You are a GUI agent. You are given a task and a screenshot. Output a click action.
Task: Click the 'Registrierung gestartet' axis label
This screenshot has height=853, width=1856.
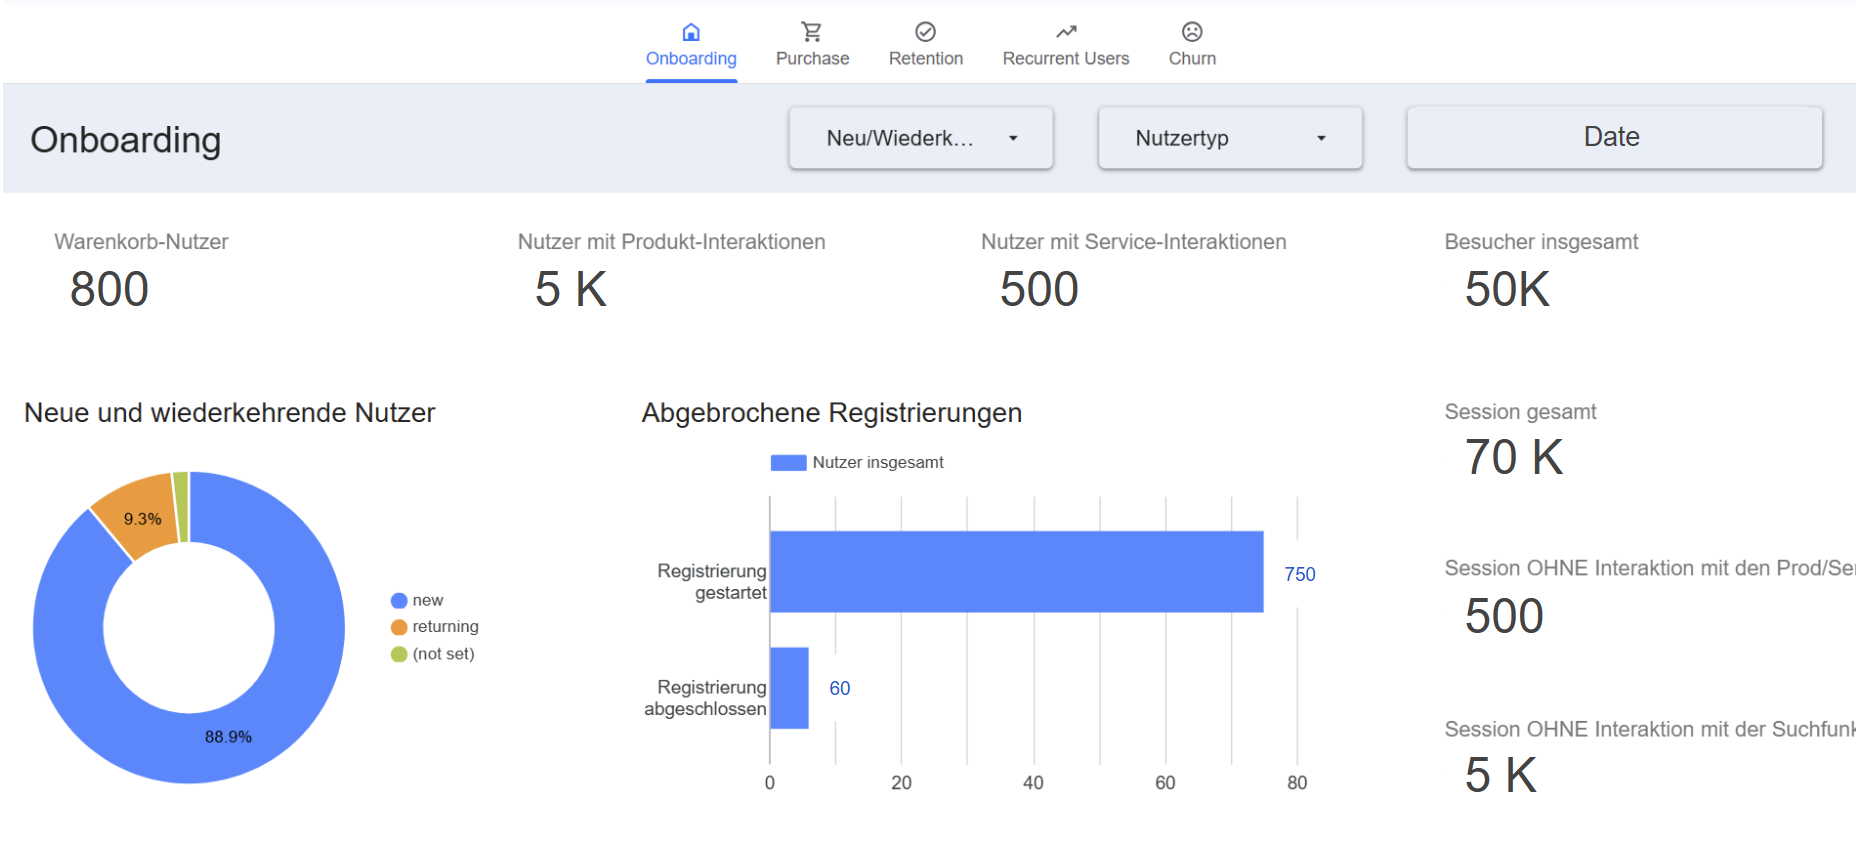point(712,582)
